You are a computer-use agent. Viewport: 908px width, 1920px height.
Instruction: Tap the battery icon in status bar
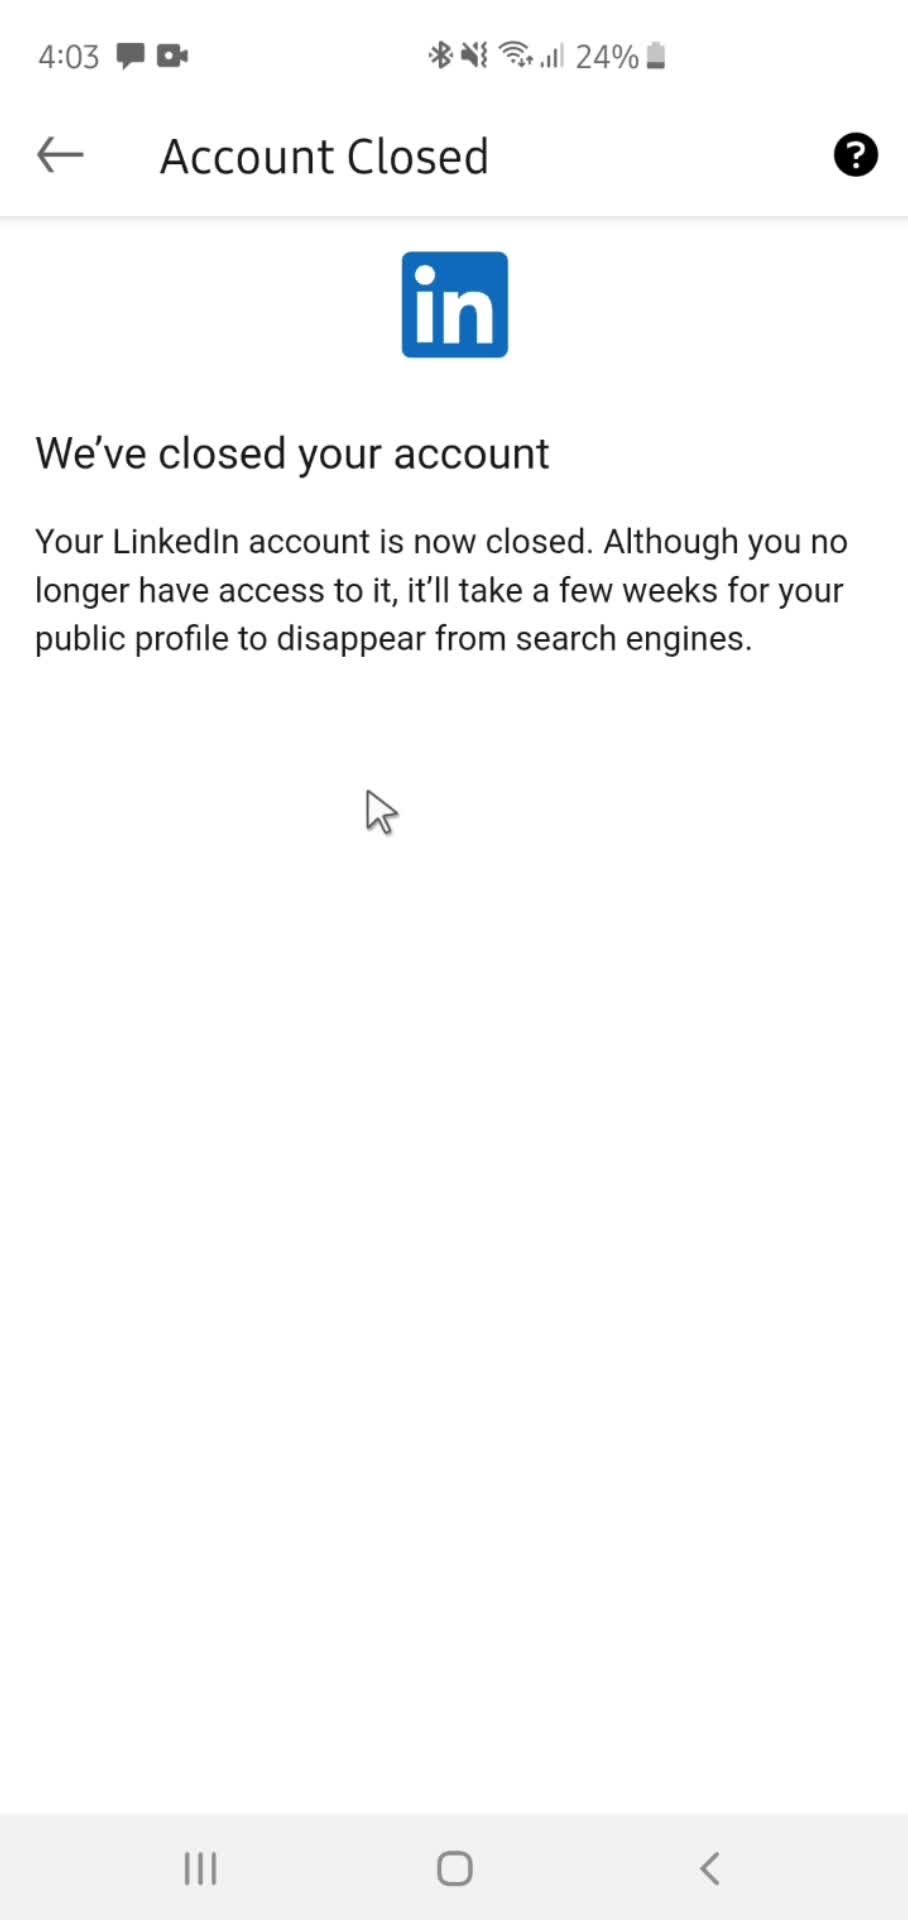click(656, 56)
